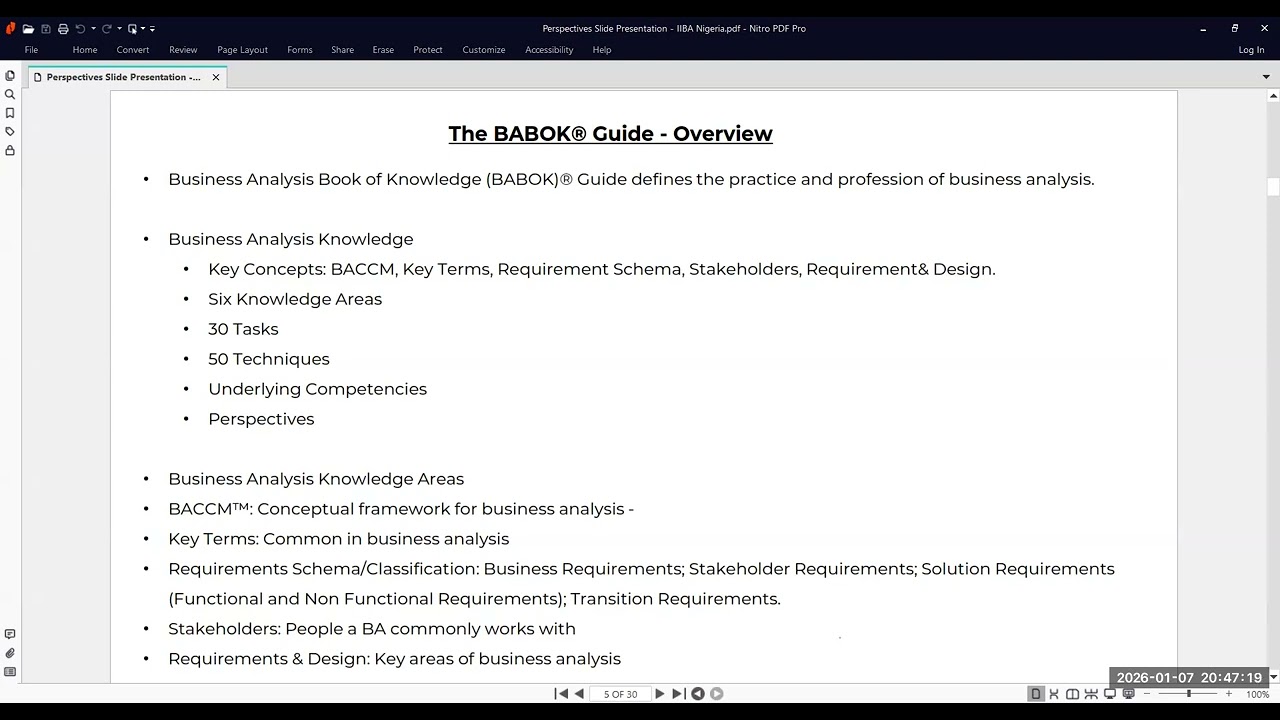Redo using the redo arrow icon
The width and height of the screenshot is (1280, 720).
coord(106,29)
